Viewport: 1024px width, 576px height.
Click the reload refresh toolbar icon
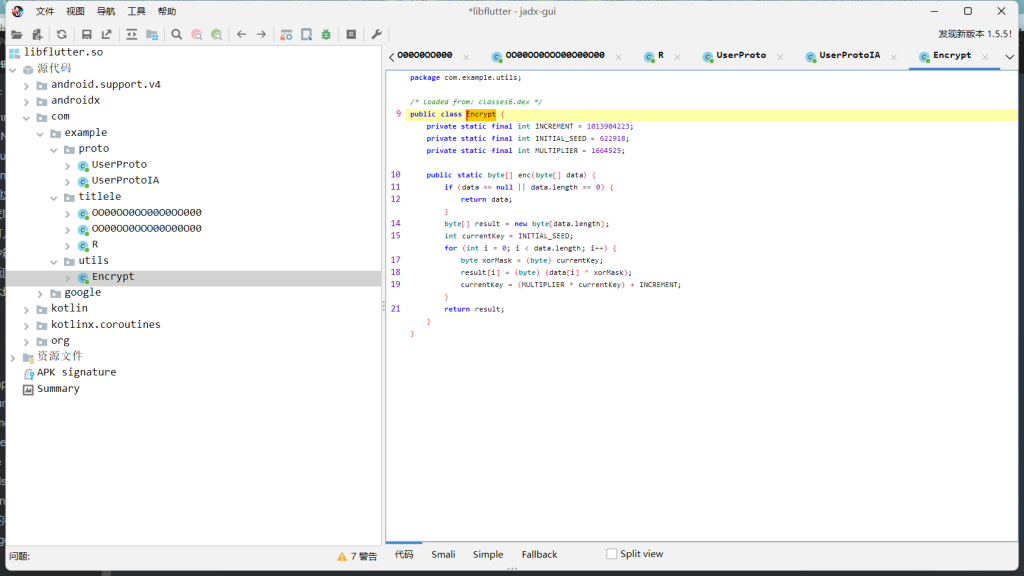pyautogui.click(x=61, y=35)
